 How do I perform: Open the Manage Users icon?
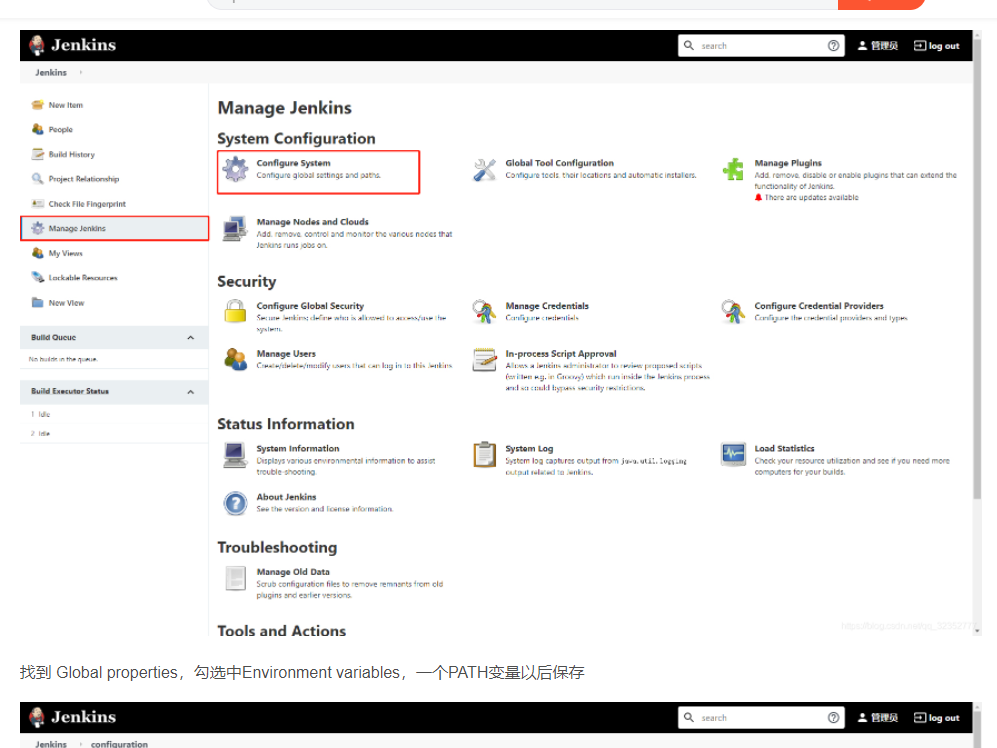pyautogui.click(x=235, y=360)
